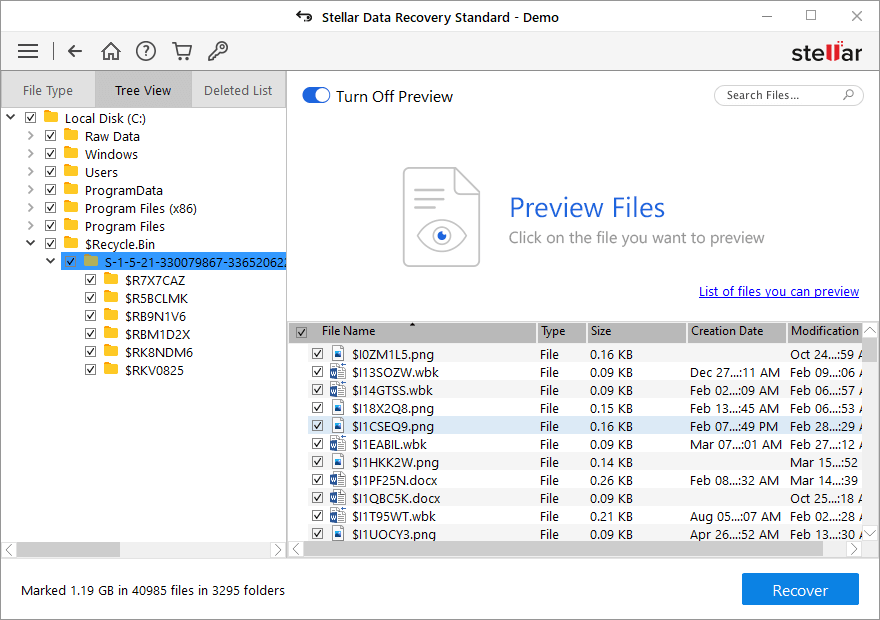Go to the home screen icon
This screenshot has width=880, height=620.
pos(111,51)
